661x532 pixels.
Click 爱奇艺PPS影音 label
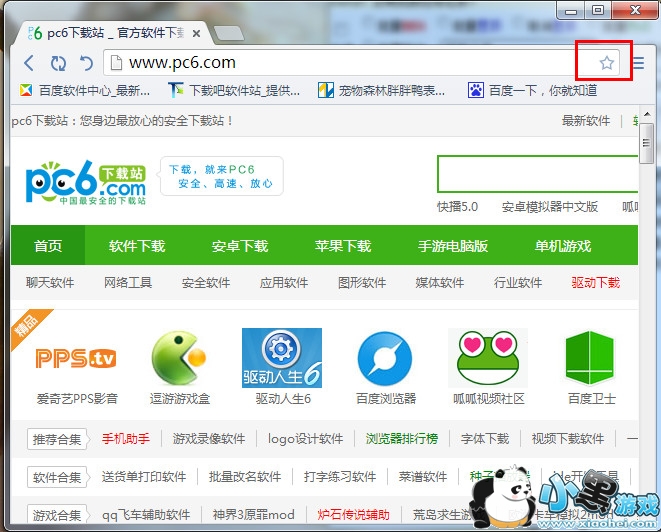[x=77, y=398]
